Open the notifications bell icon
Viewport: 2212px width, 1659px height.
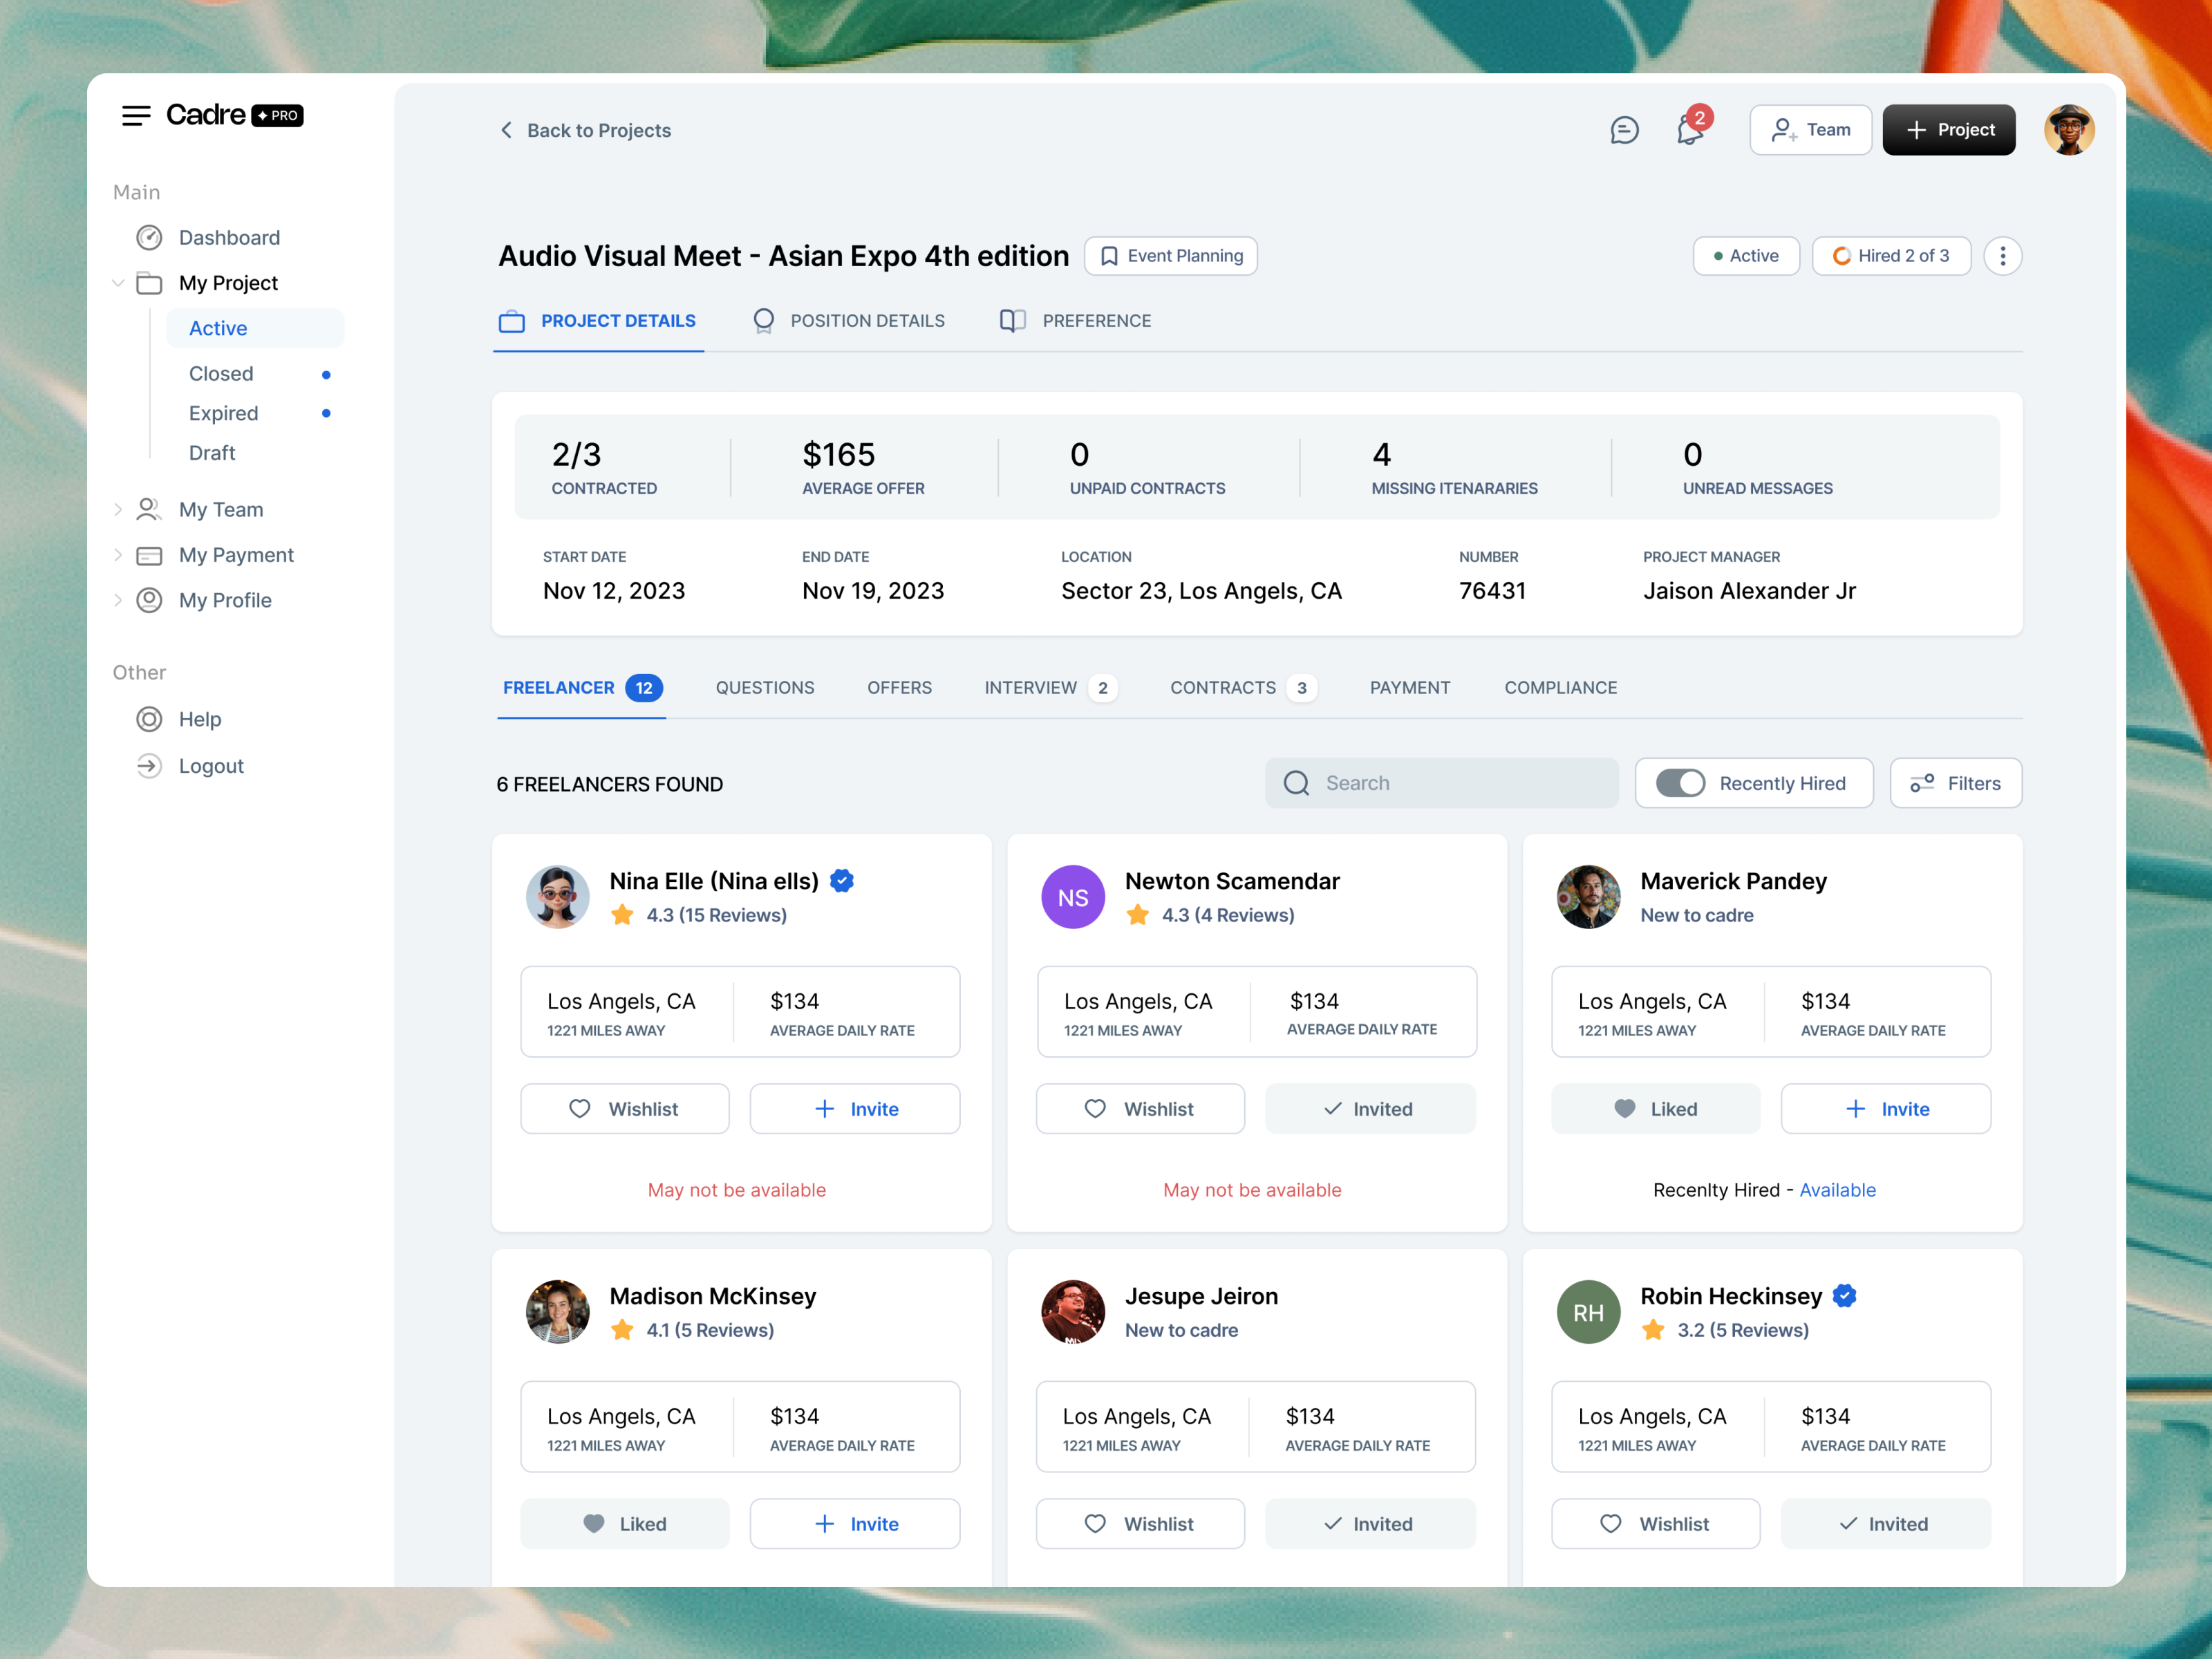click(x=1690, y=130)
